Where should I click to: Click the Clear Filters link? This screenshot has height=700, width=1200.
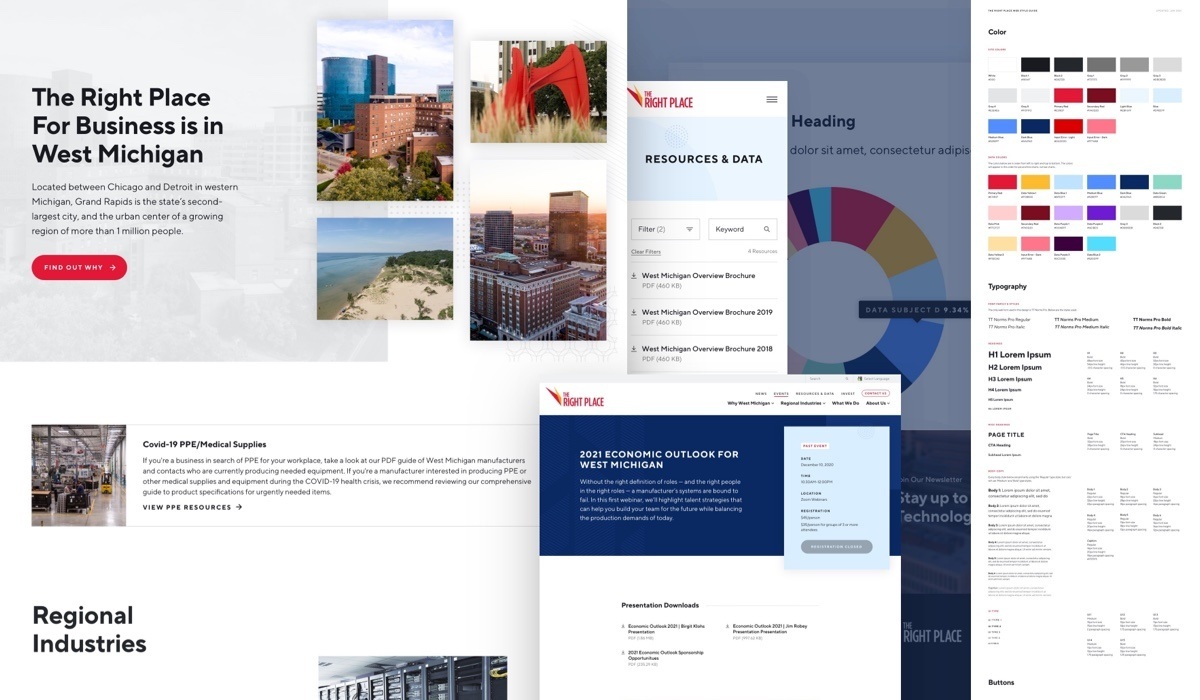645,252
